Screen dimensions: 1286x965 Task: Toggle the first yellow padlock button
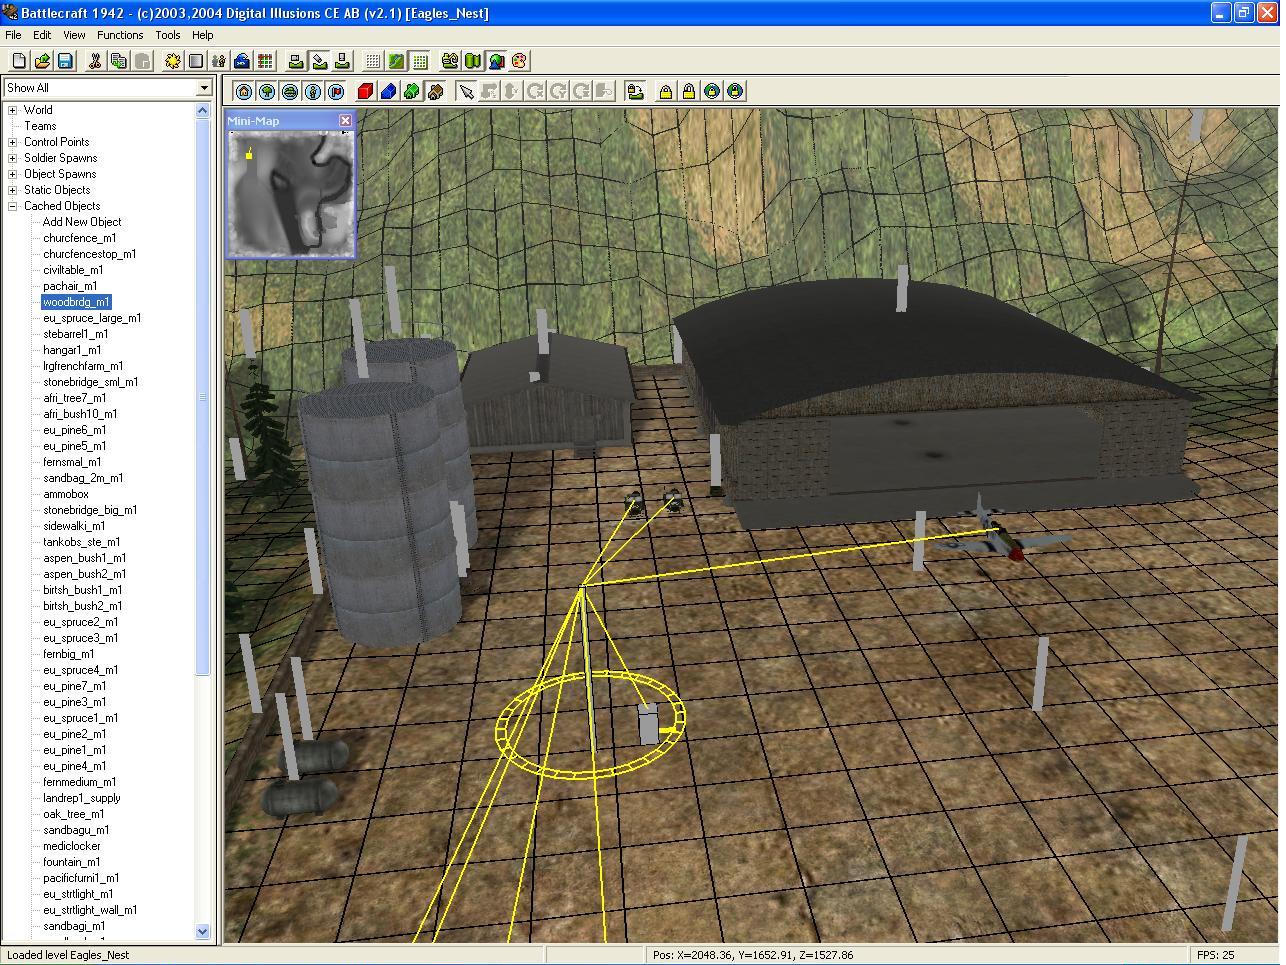coord(665,91)
